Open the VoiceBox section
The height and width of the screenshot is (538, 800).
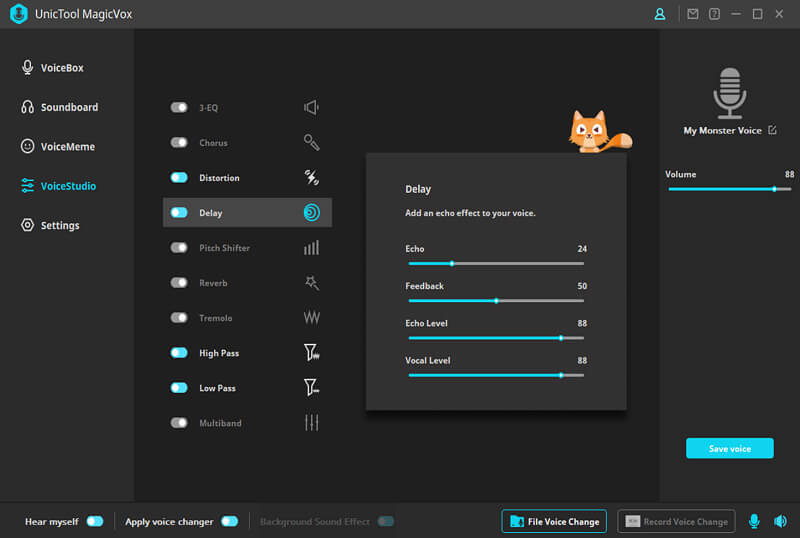(52, 67)
